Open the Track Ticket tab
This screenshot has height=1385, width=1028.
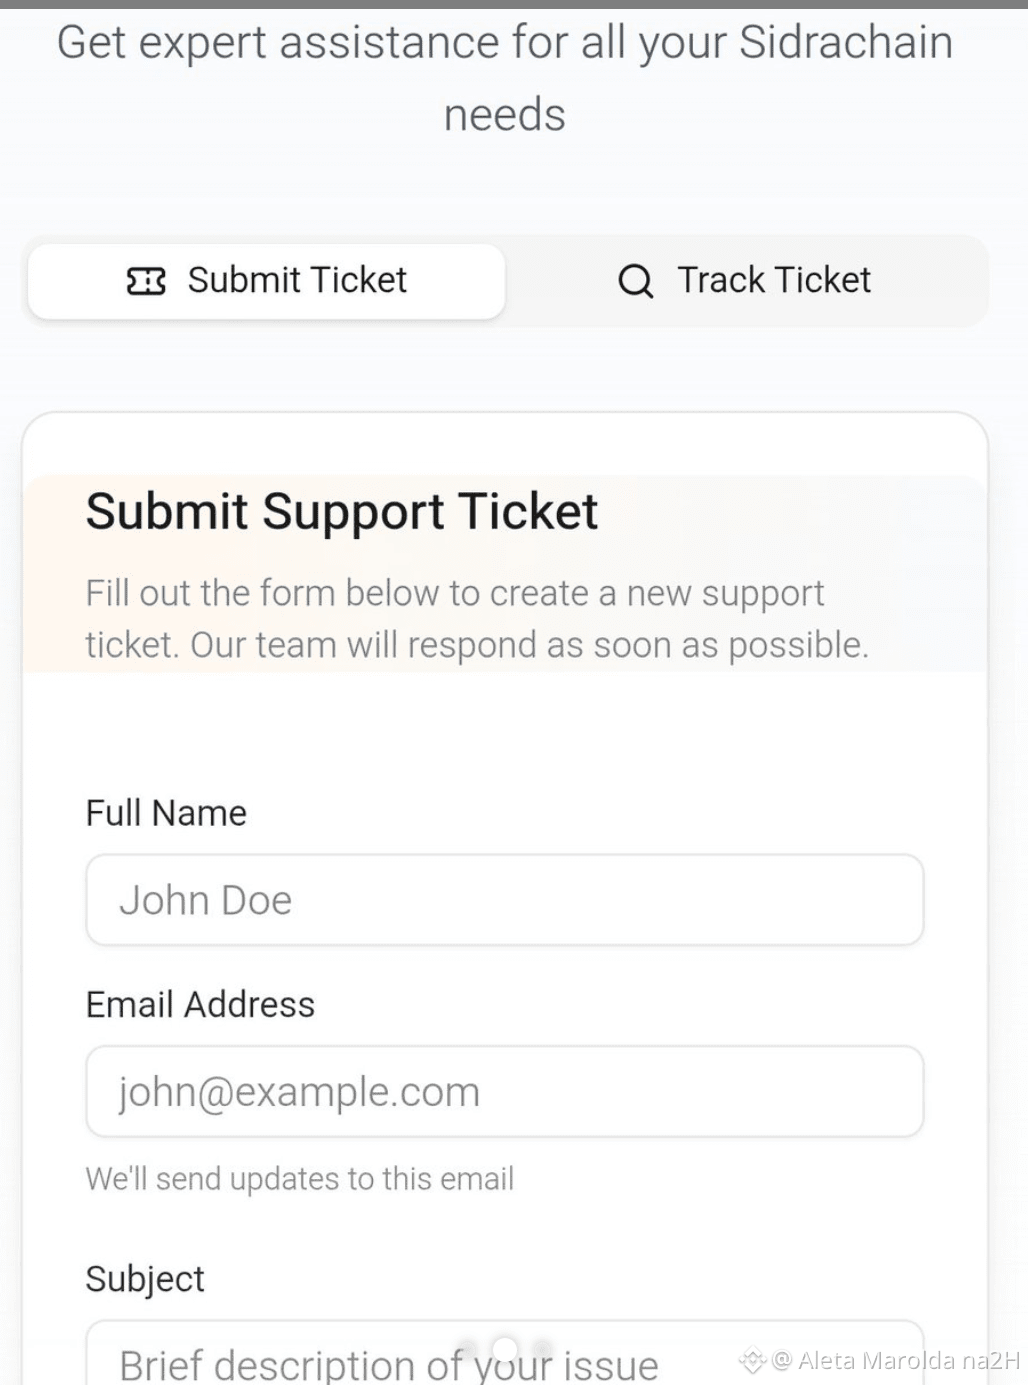point(744,281)
